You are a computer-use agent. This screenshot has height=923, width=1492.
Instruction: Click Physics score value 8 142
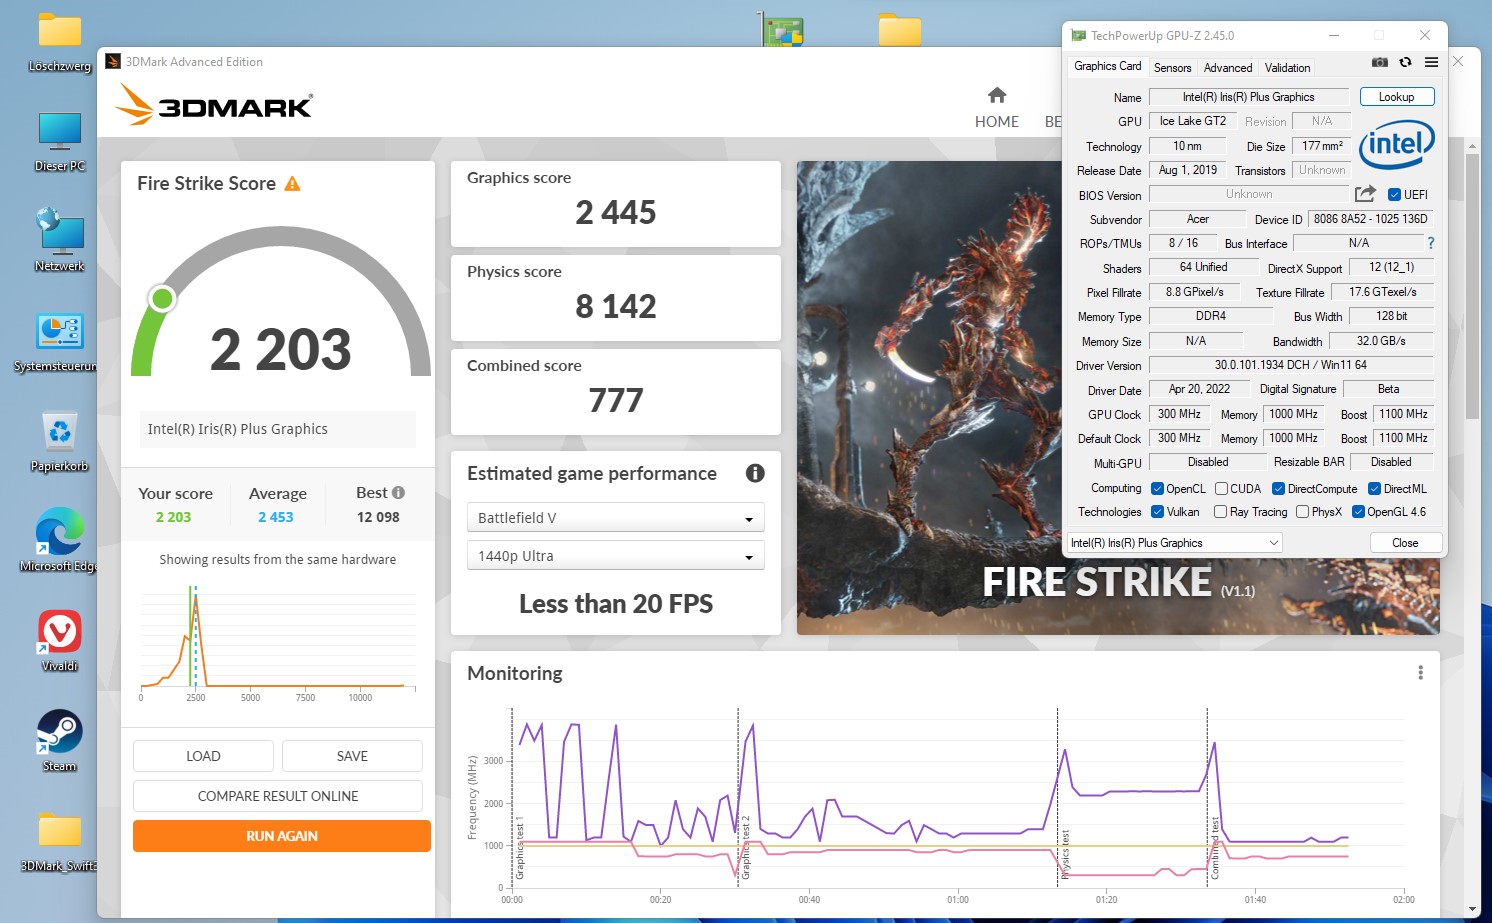click(x=616, y=306)
